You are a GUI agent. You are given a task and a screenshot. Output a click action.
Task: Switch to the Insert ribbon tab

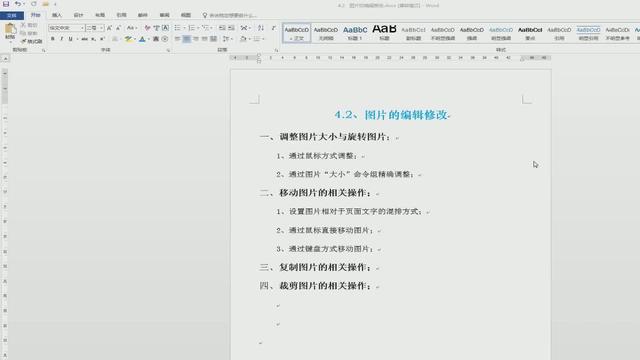point(57,15)
